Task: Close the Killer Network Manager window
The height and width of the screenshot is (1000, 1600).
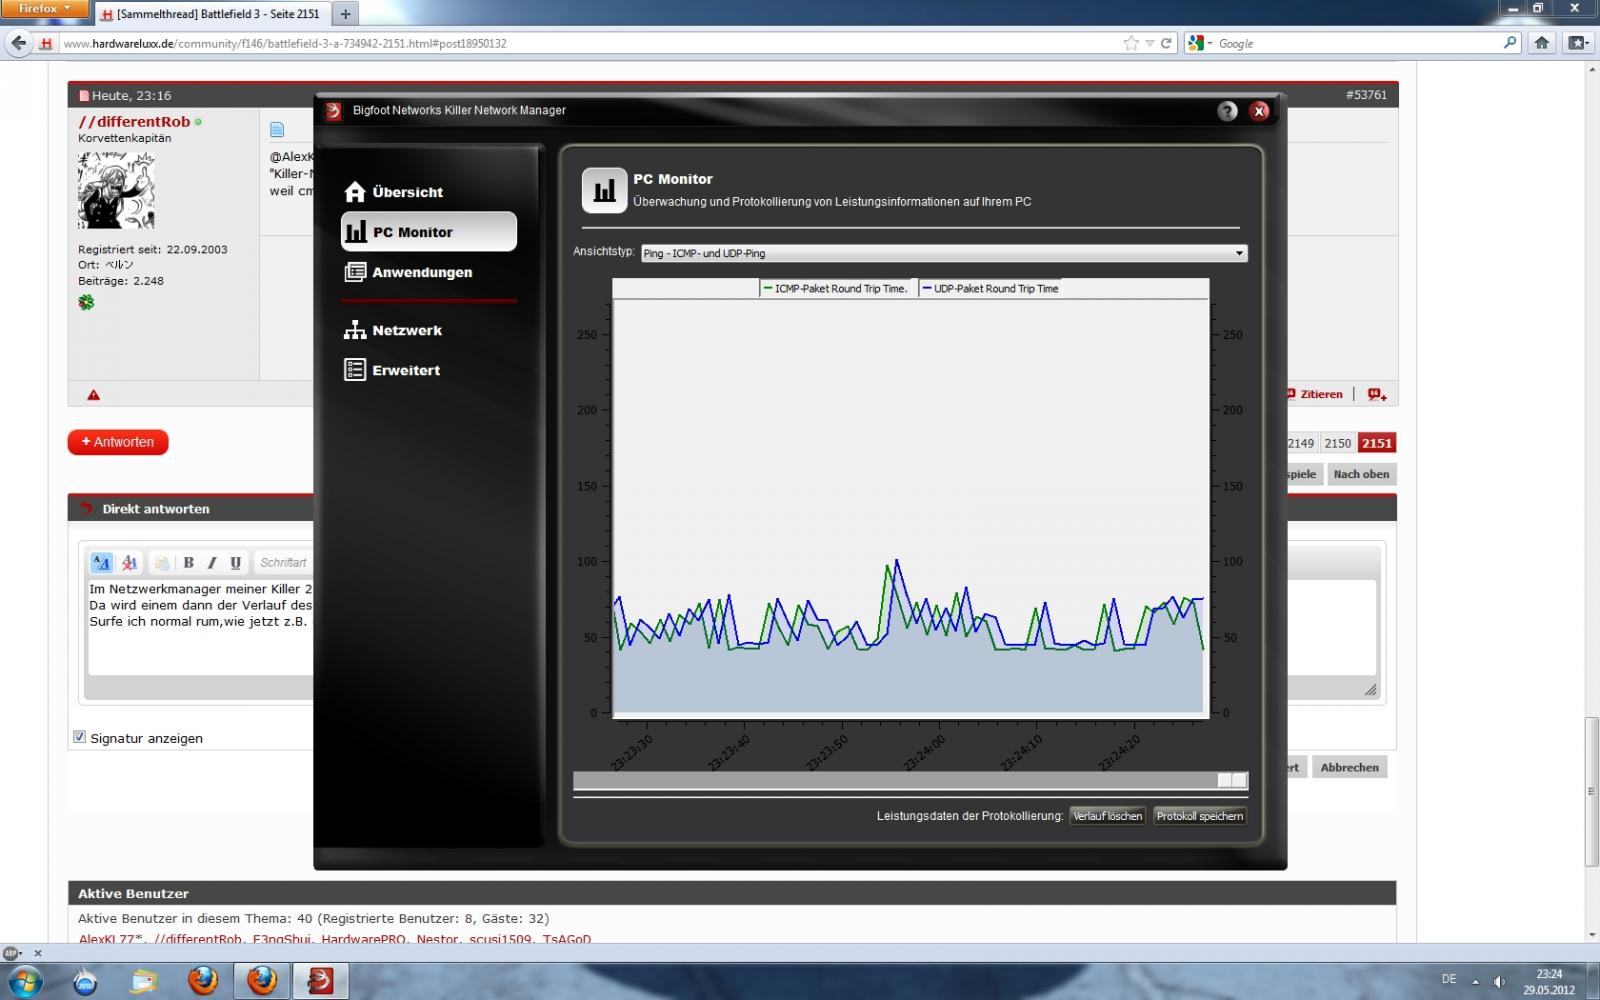Action: tap(1259, 111)
